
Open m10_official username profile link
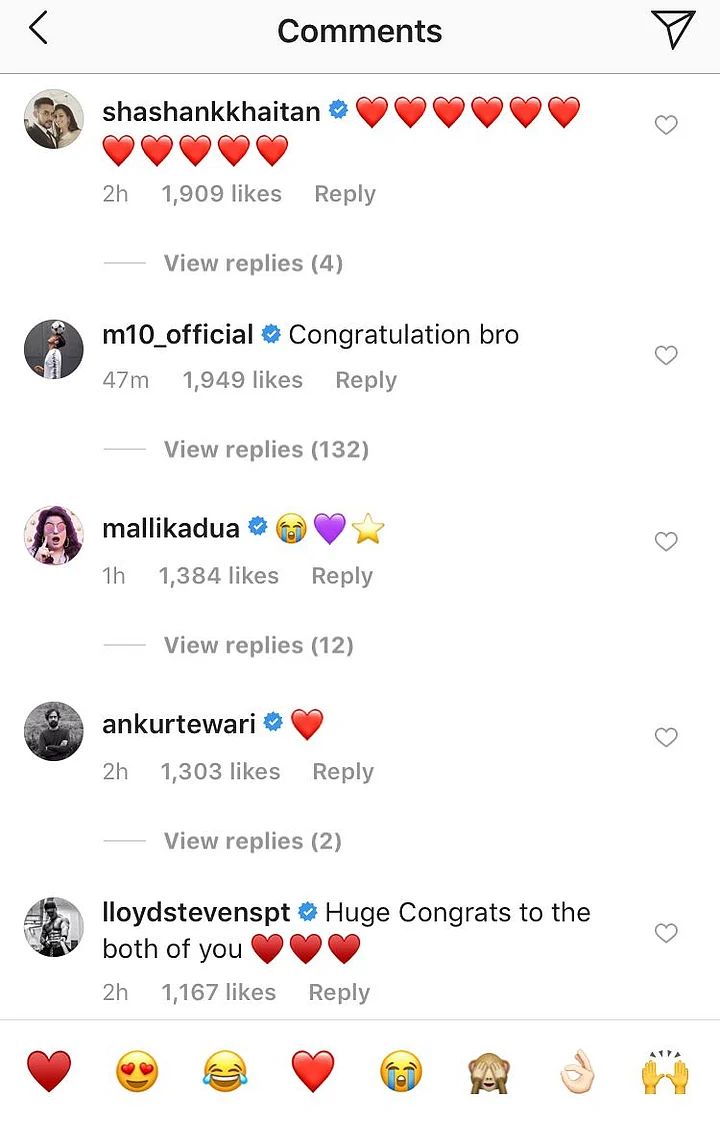pos(178,335)
